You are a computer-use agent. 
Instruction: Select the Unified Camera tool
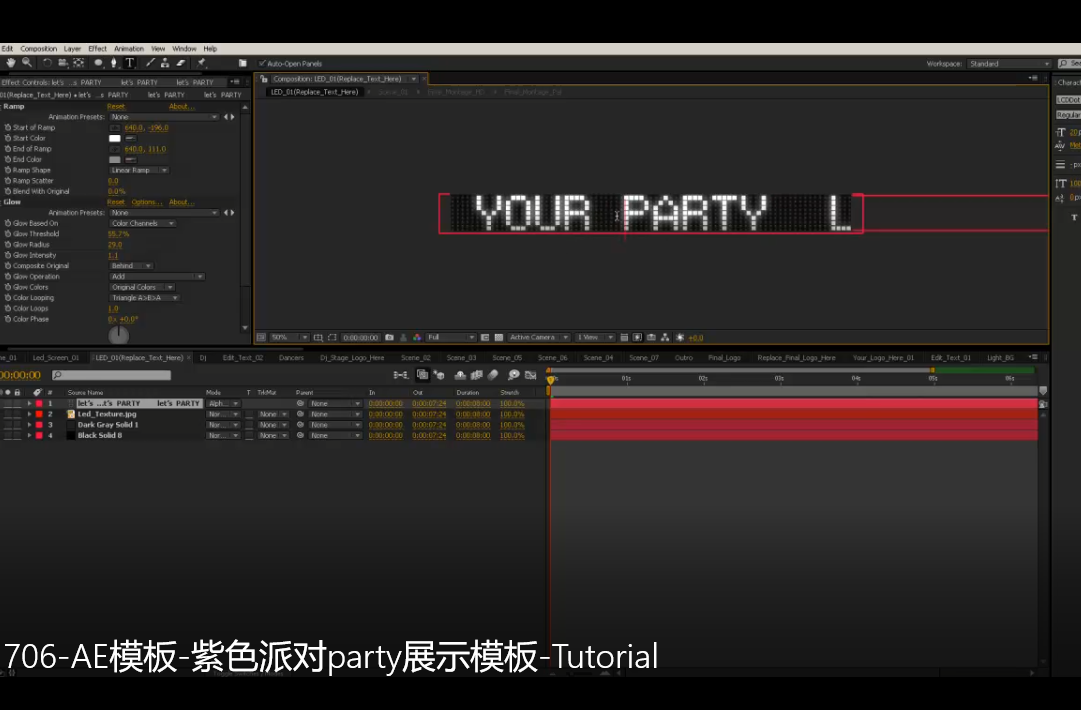pyautogui.click(x=63, y=63)
